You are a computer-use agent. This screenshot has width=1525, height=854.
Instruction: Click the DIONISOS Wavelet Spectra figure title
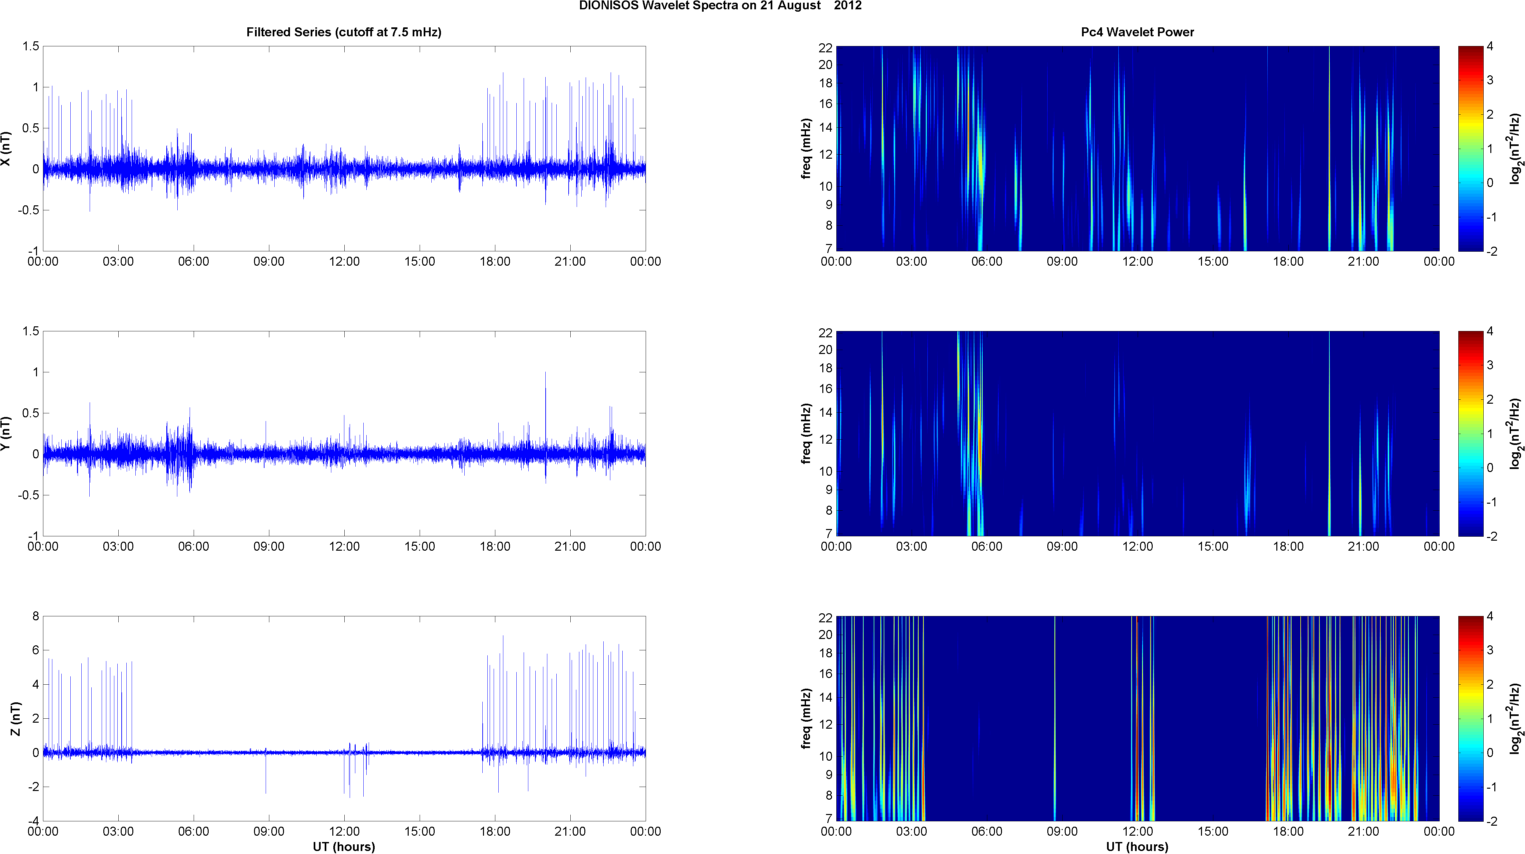(x=720, y=6)
